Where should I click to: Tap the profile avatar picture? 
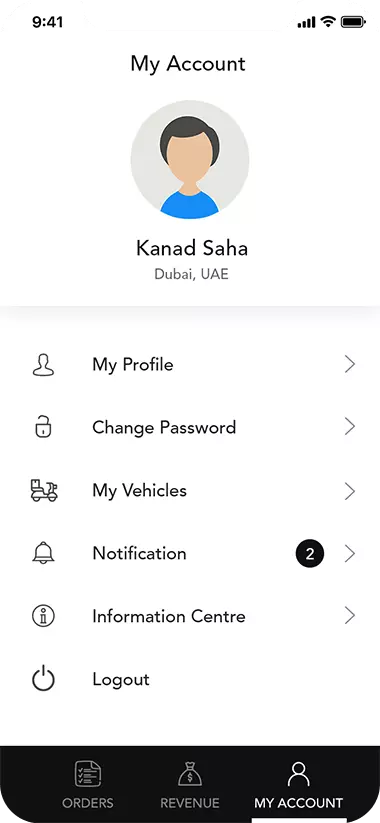189,160
